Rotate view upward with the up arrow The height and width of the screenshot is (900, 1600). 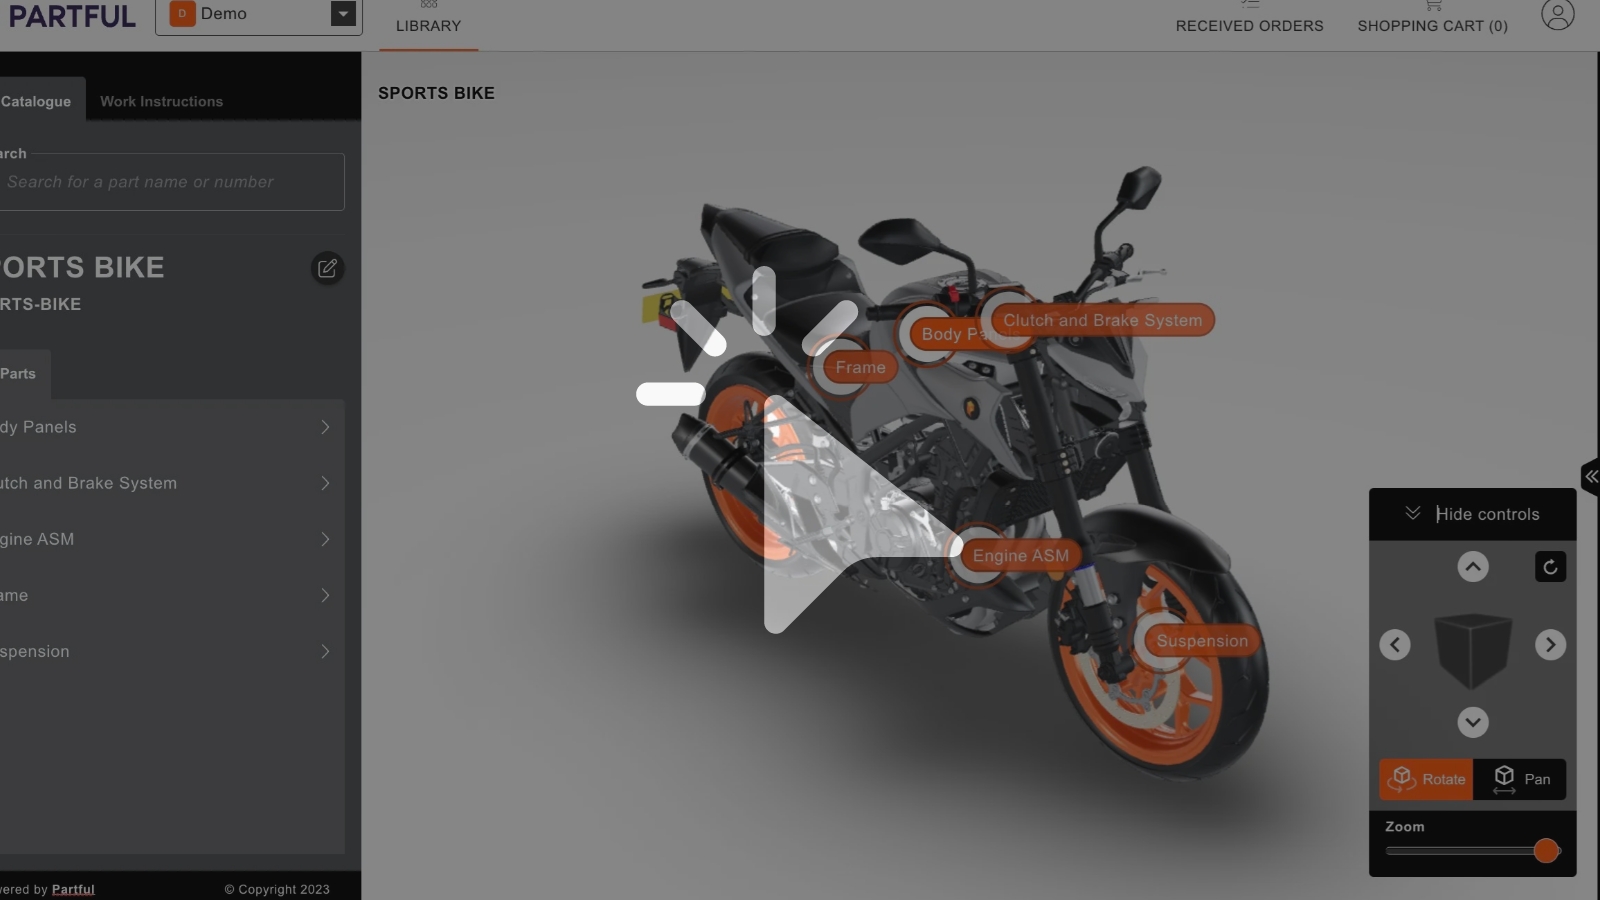[1473, 567]
